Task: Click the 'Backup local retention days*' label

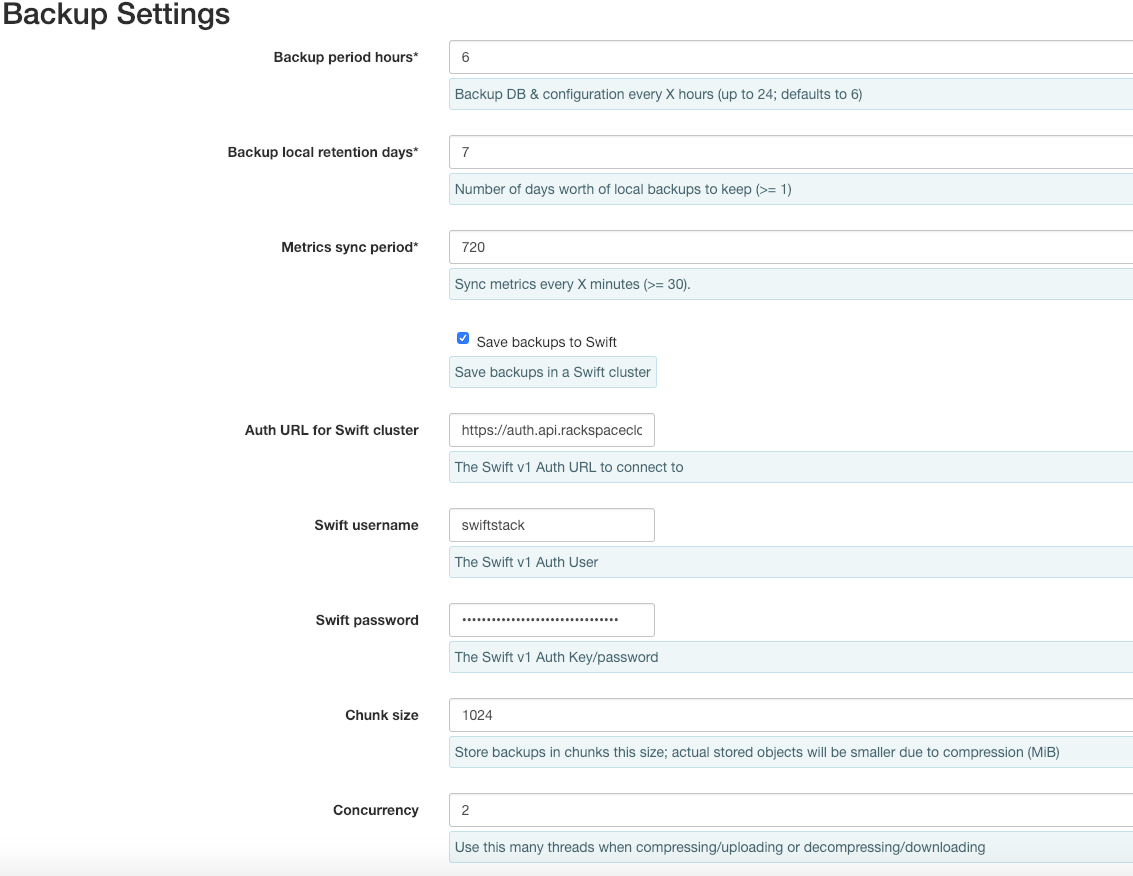Action: tap(323, 152)
